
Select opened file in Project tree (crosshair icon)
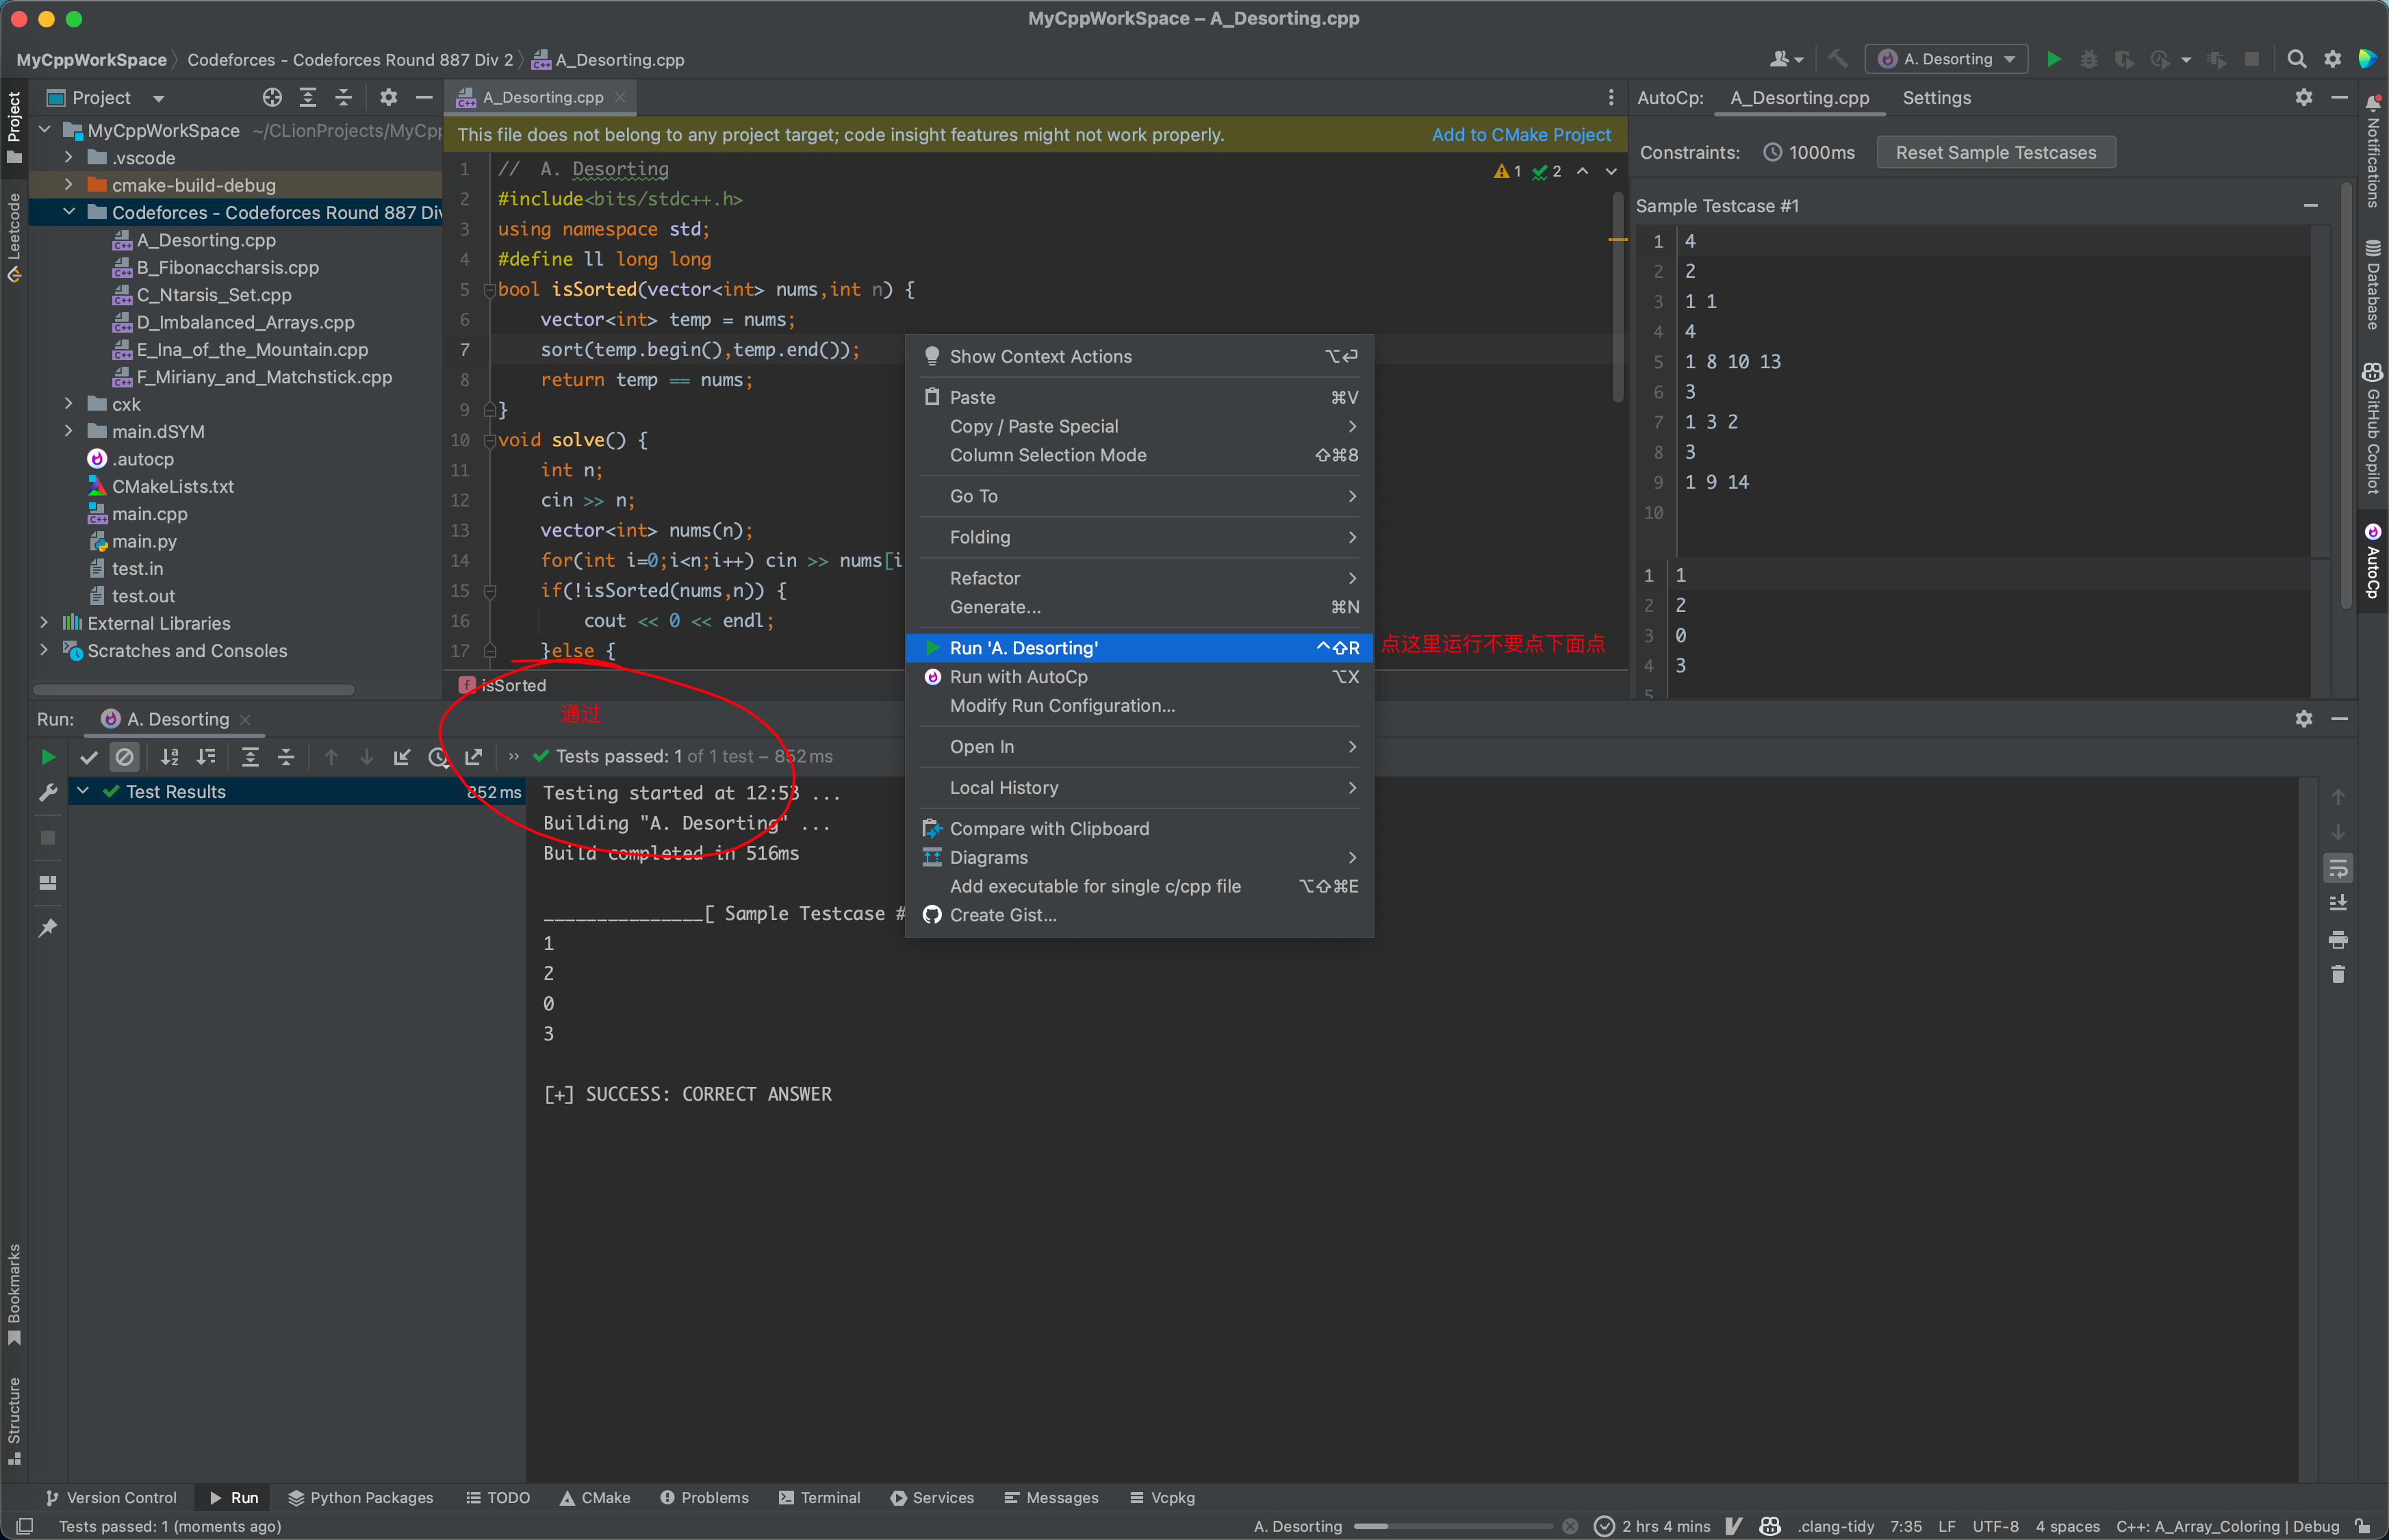272,97
